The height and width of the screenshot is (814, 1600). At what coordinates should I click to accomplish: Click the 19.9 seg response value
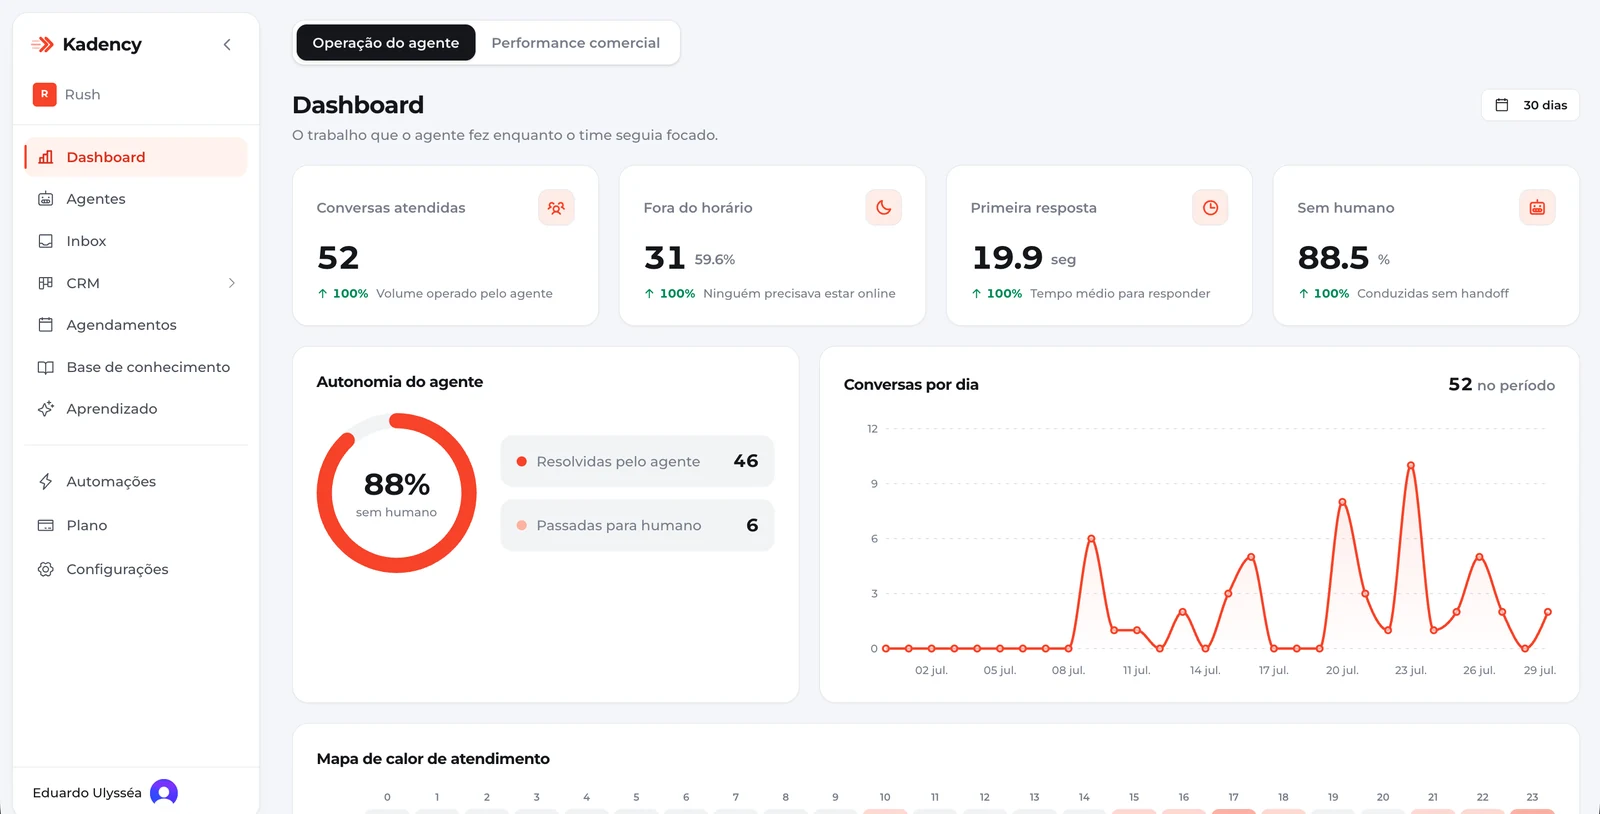[x=1023, y=258]
